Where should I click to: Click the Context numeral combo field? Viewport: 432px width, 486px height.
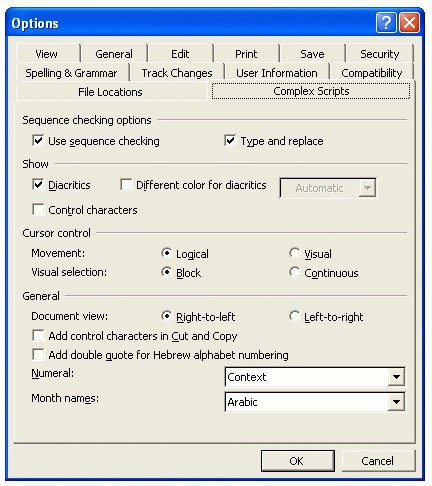tap(315, 377)
